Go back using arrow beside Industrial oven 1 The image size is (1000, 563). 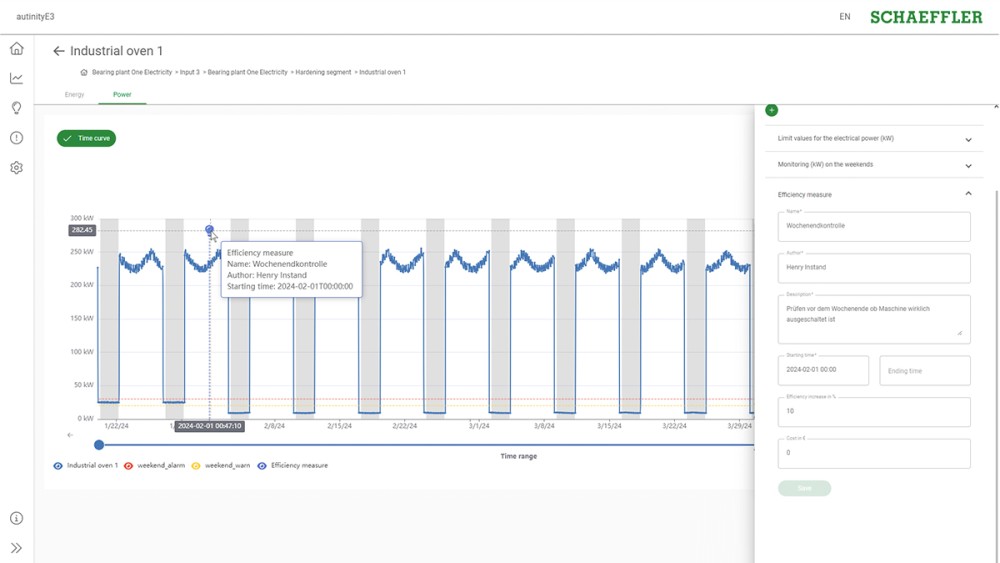point(58,51)
